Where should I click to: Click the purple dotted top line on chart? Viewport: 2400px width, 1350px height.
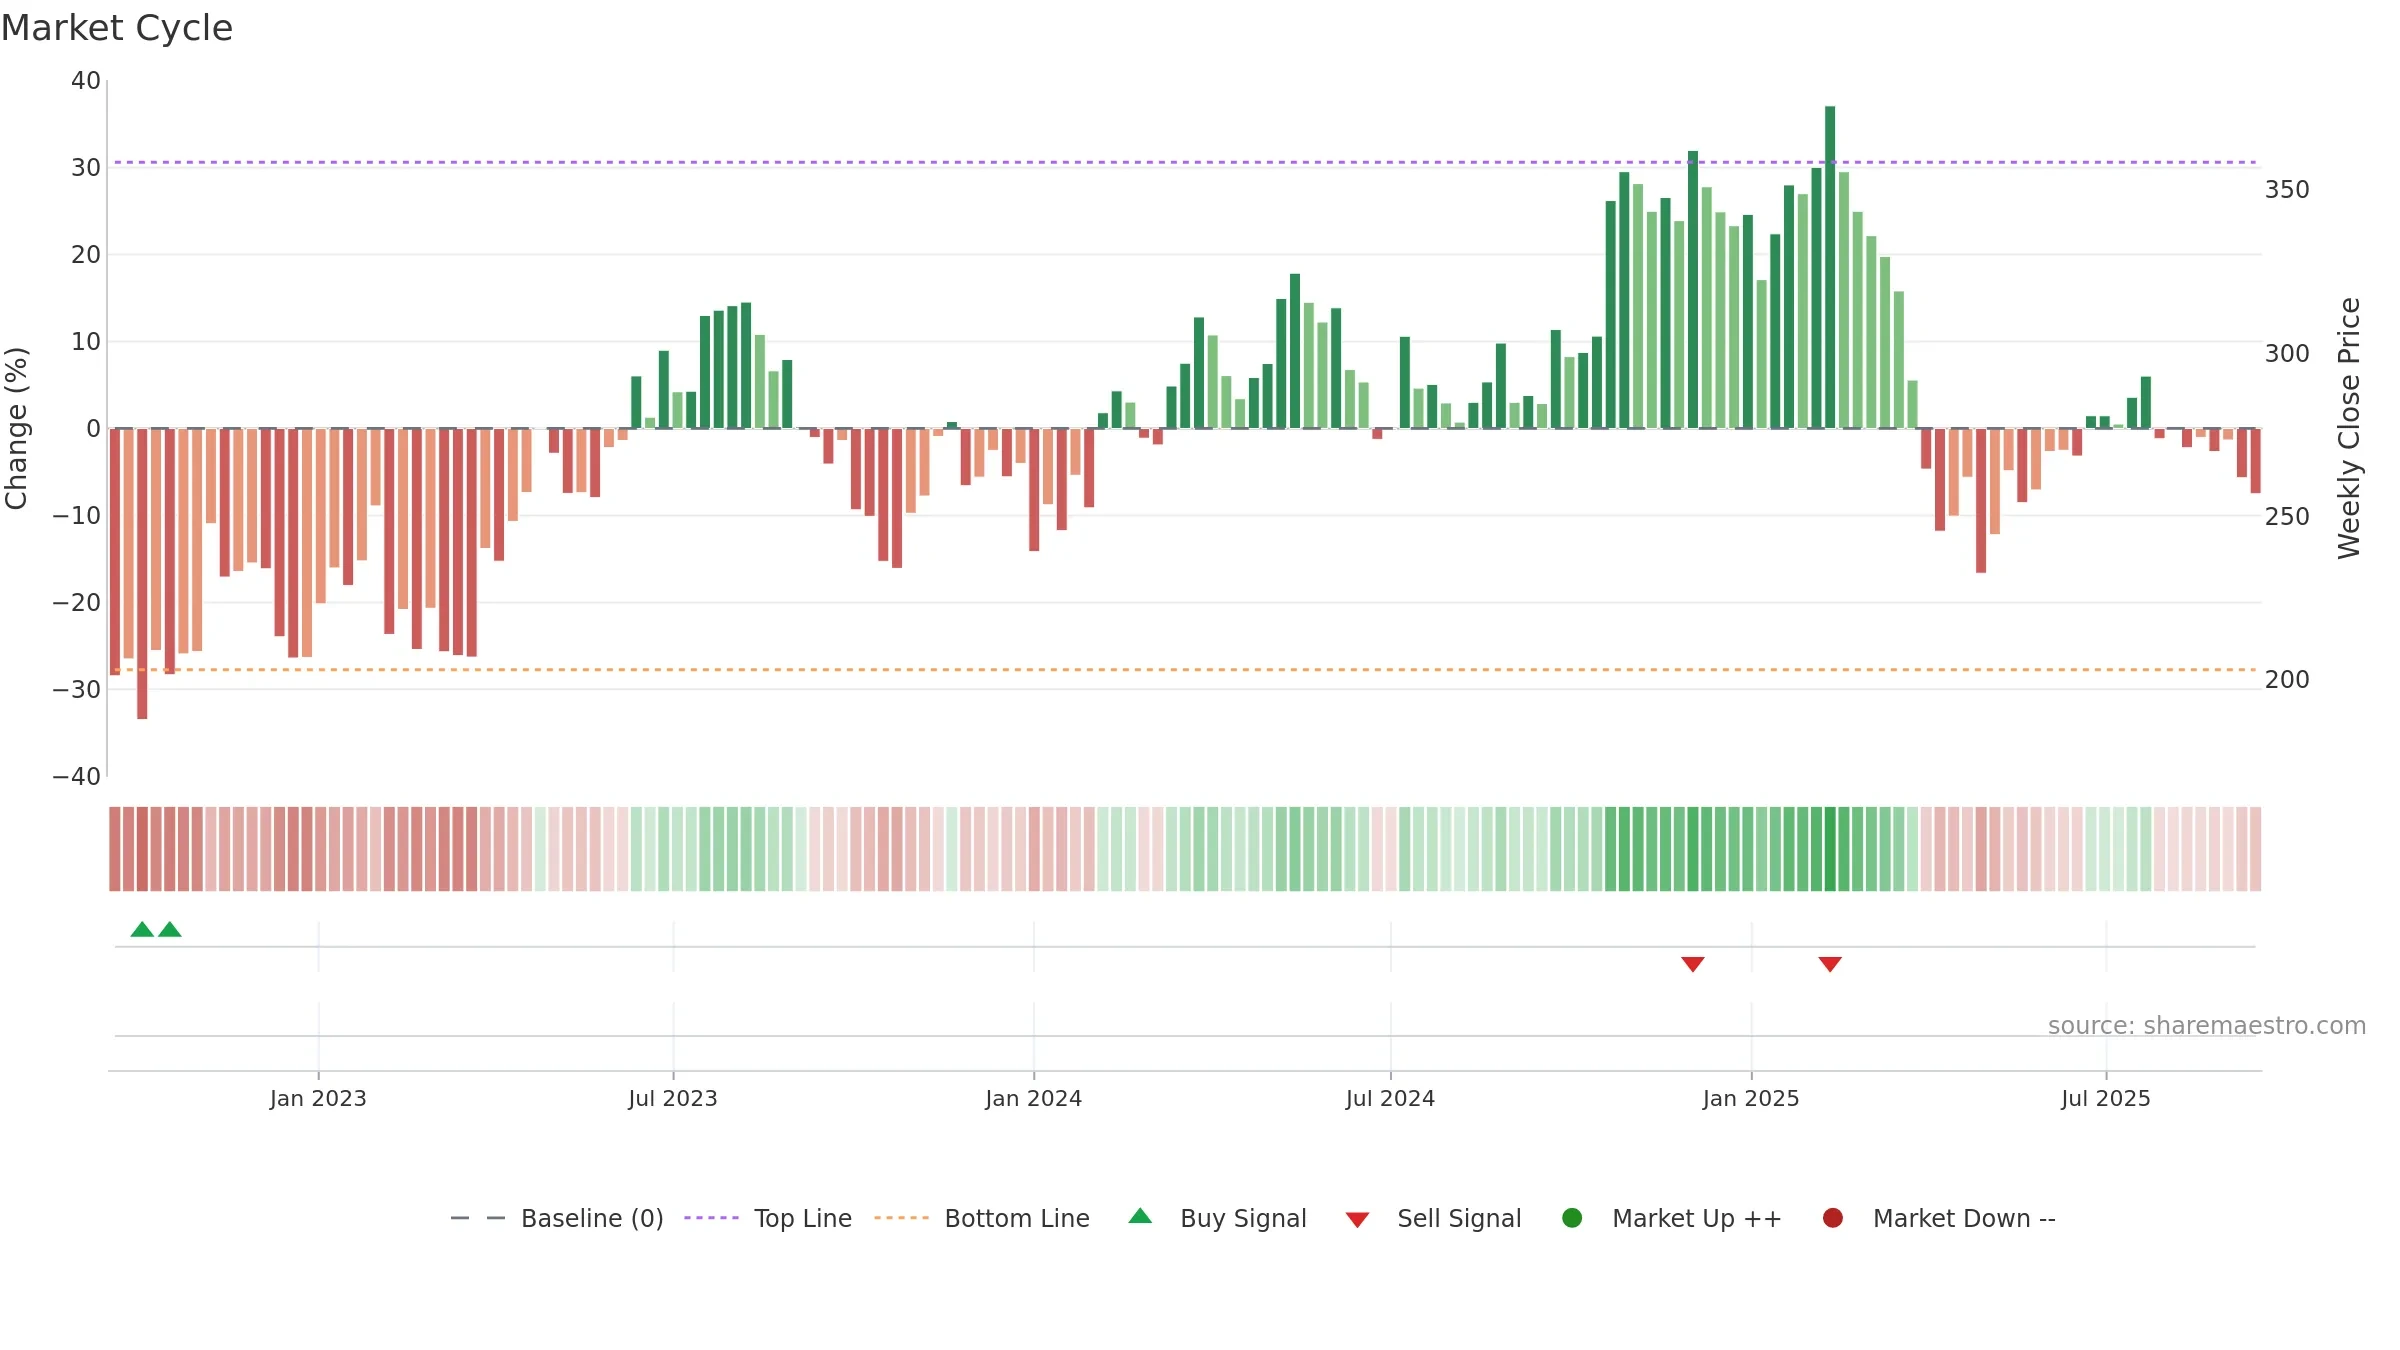1185,162
